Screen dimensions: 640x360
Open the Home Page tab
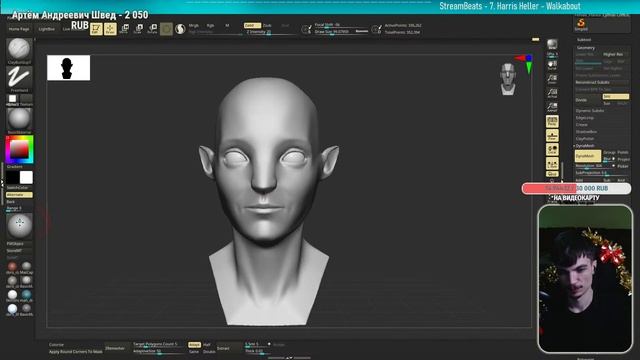coord(19,29)
